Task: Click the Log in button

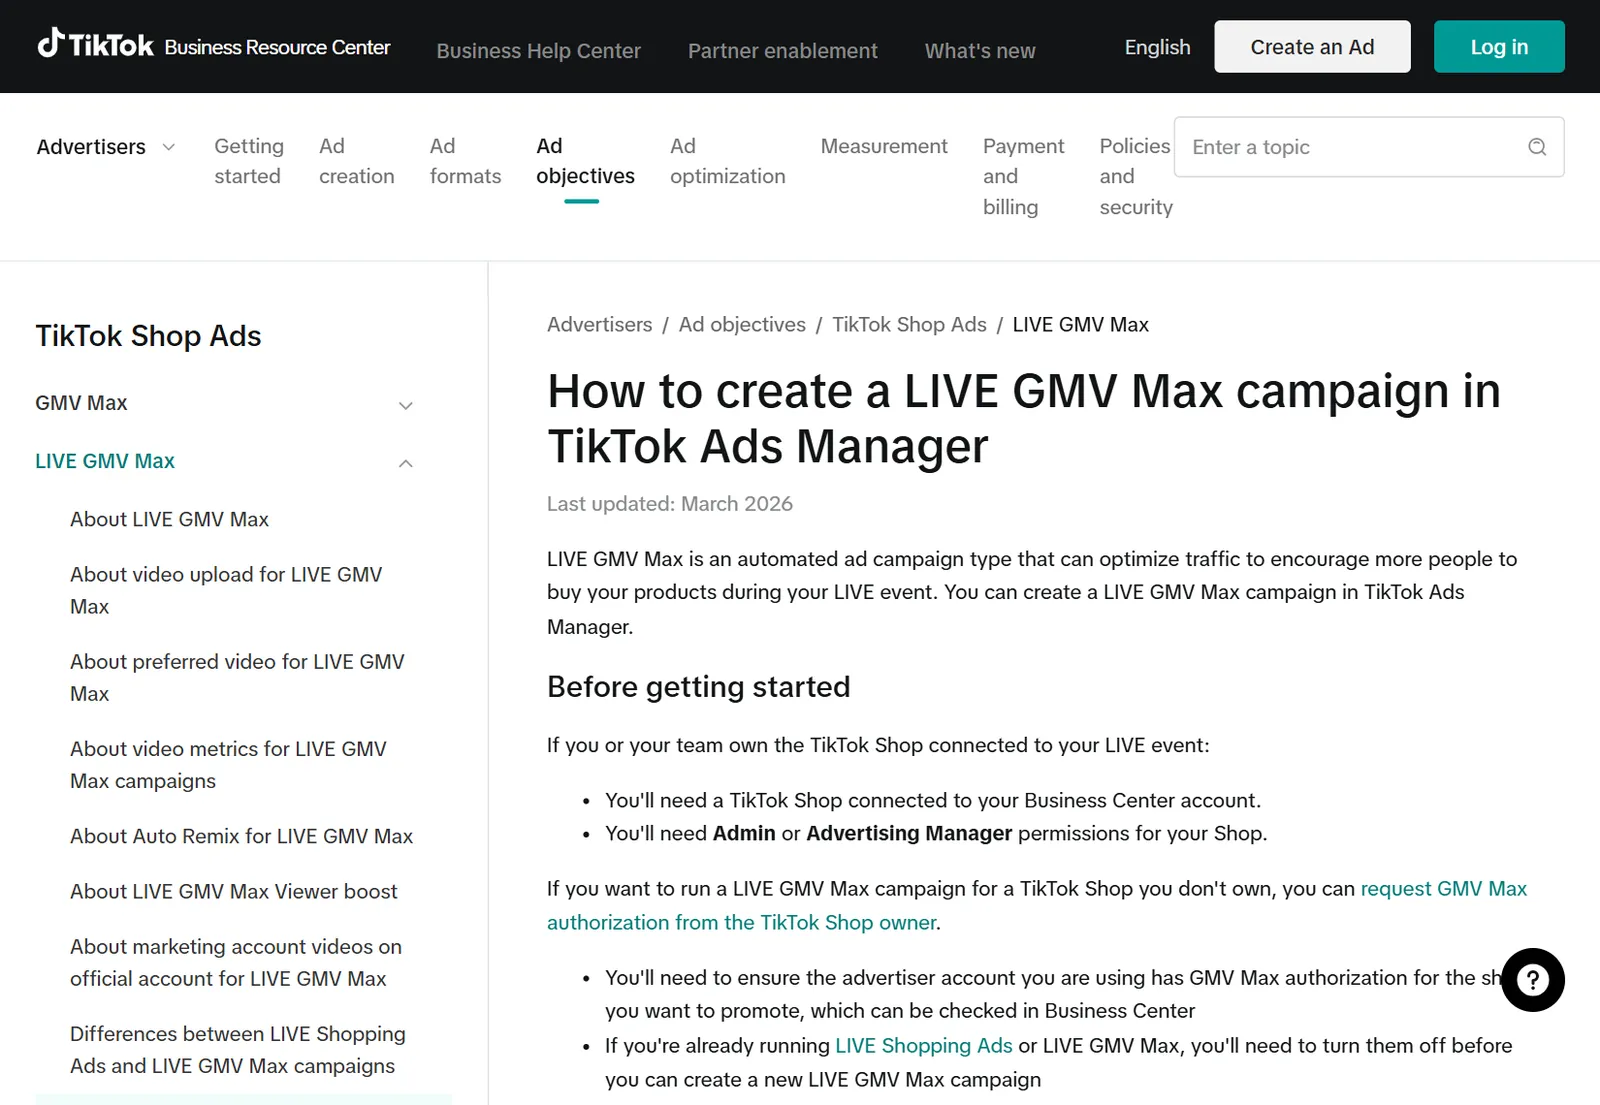Action: (x=1499, y=47)
